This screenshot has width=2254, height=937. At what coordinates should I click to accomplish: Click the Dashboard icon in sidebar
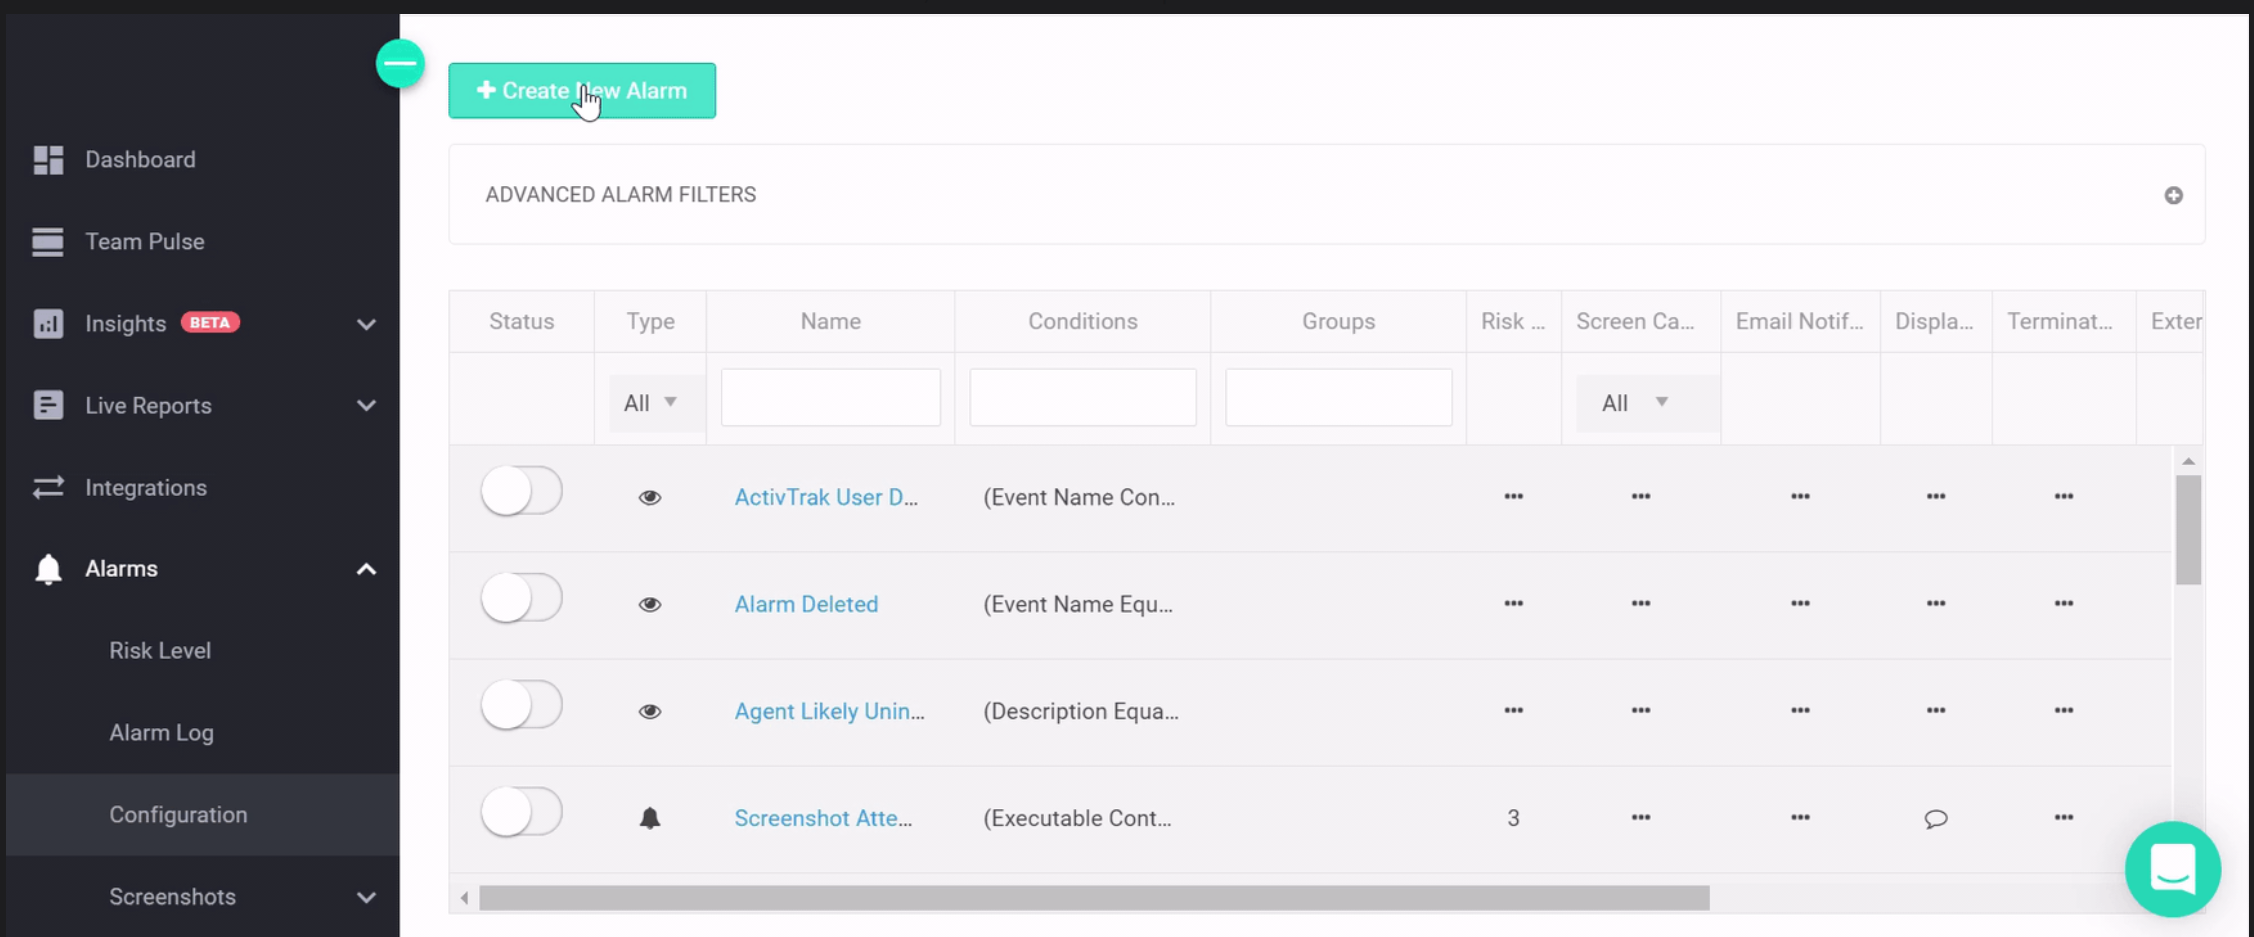click(48, 160)
